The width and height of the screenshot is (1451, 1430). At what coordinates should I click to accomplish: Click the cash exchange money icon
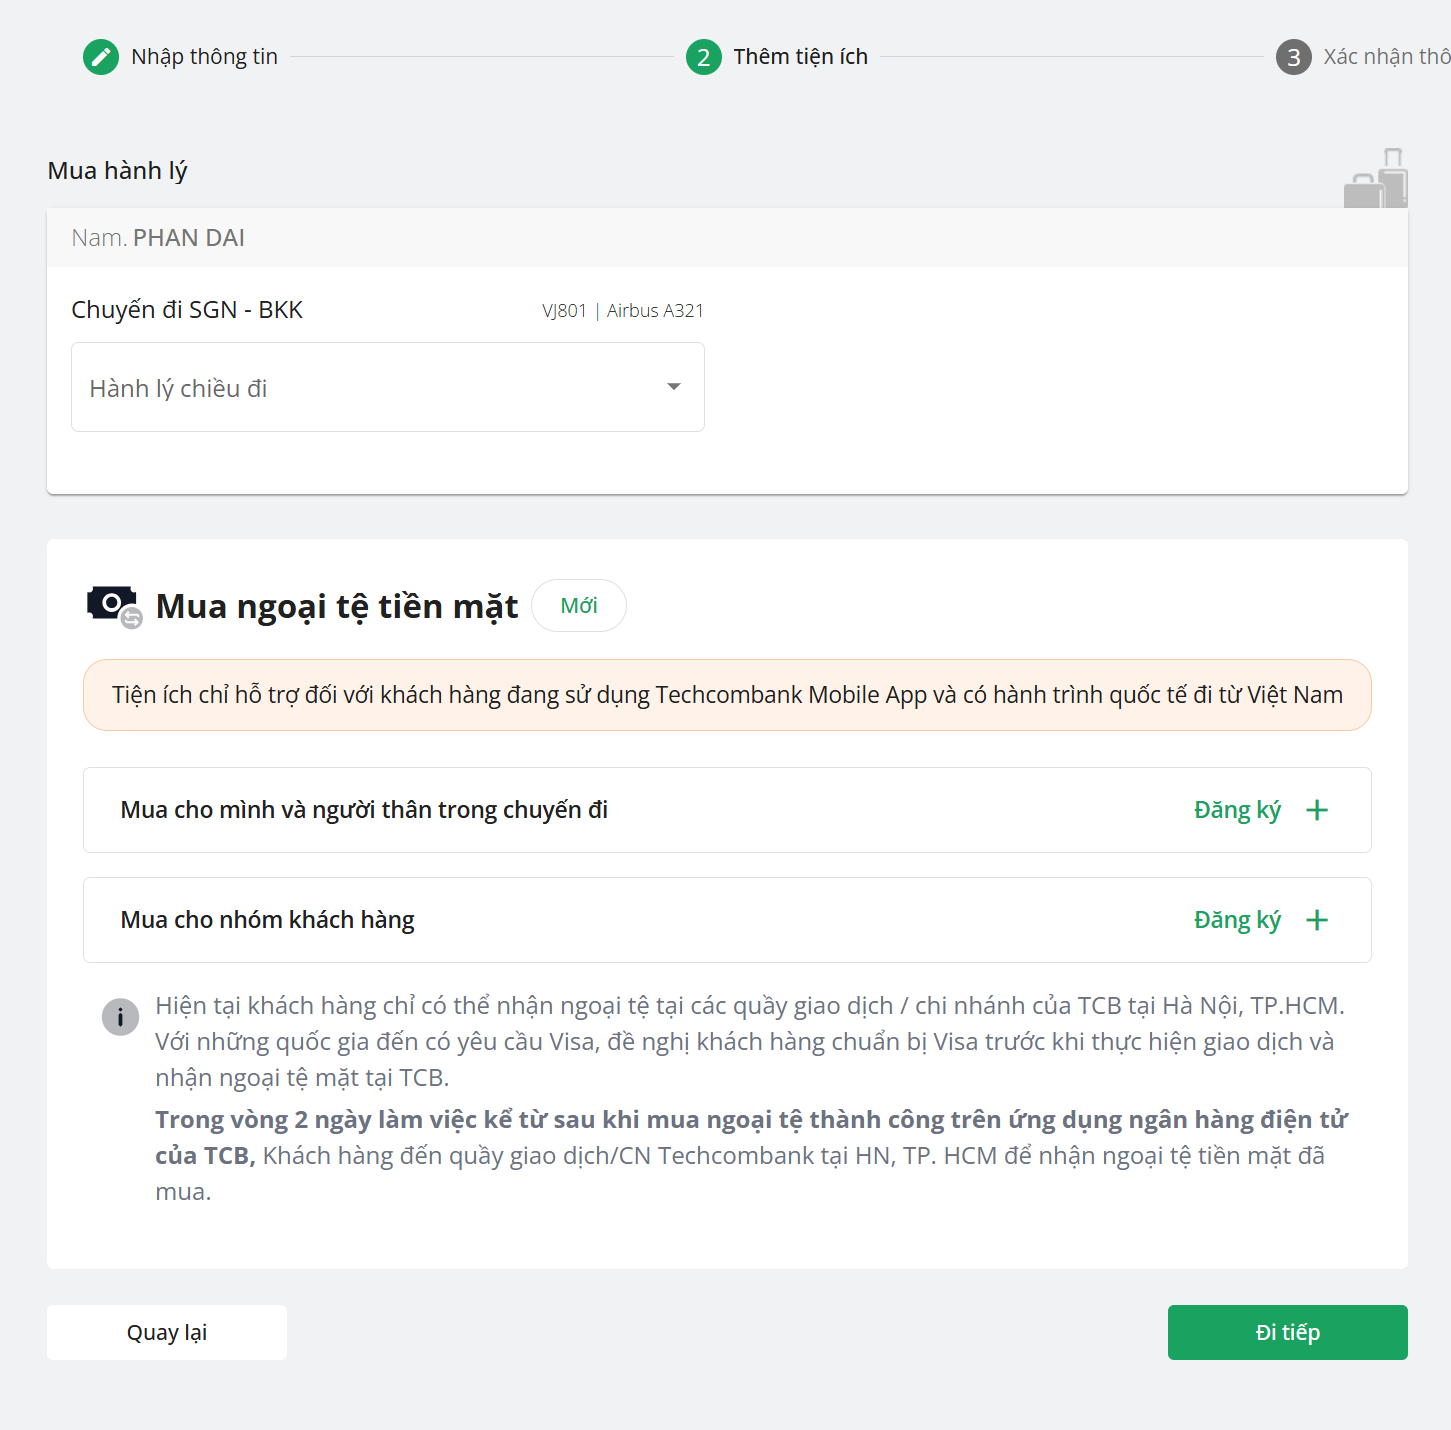pyautogui.click(x=114, y=606)
